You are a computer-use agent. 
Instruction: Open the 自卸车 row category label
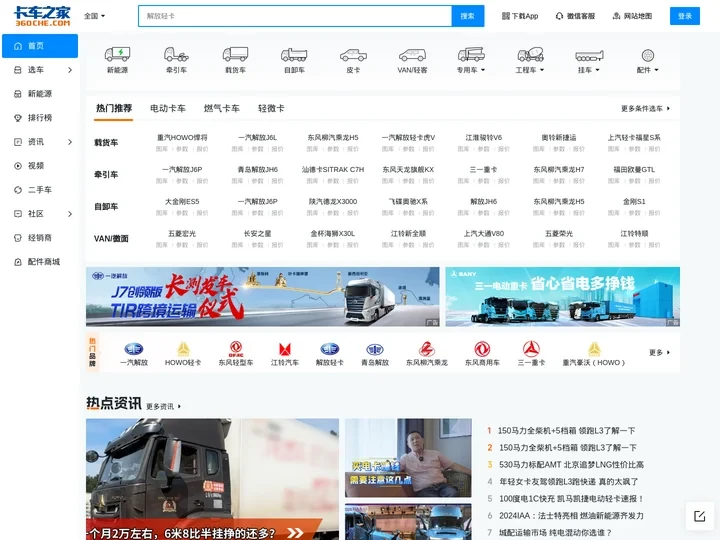click(106, 207)
